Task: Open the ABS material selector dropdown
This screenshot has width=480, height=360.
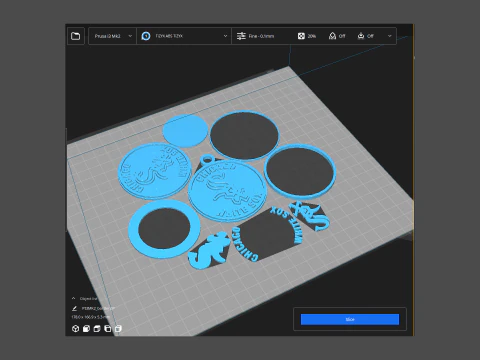Action: click(184, 36)
